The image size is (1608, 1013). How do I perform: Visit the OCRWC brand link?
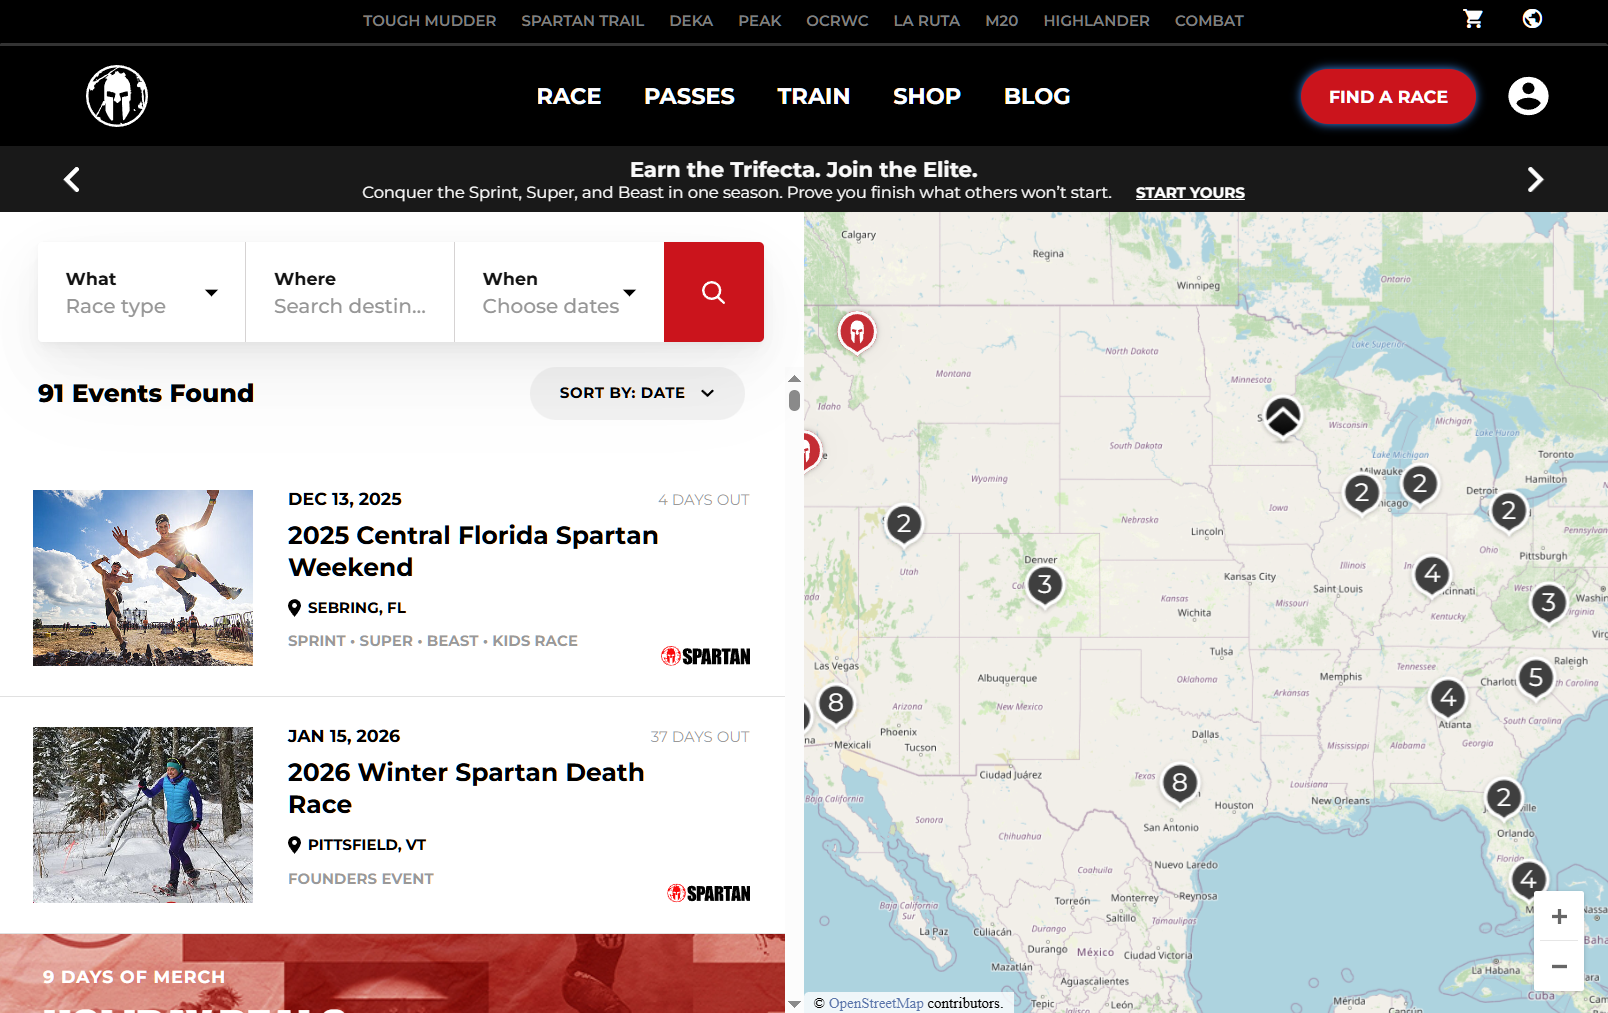coord(837,20)
